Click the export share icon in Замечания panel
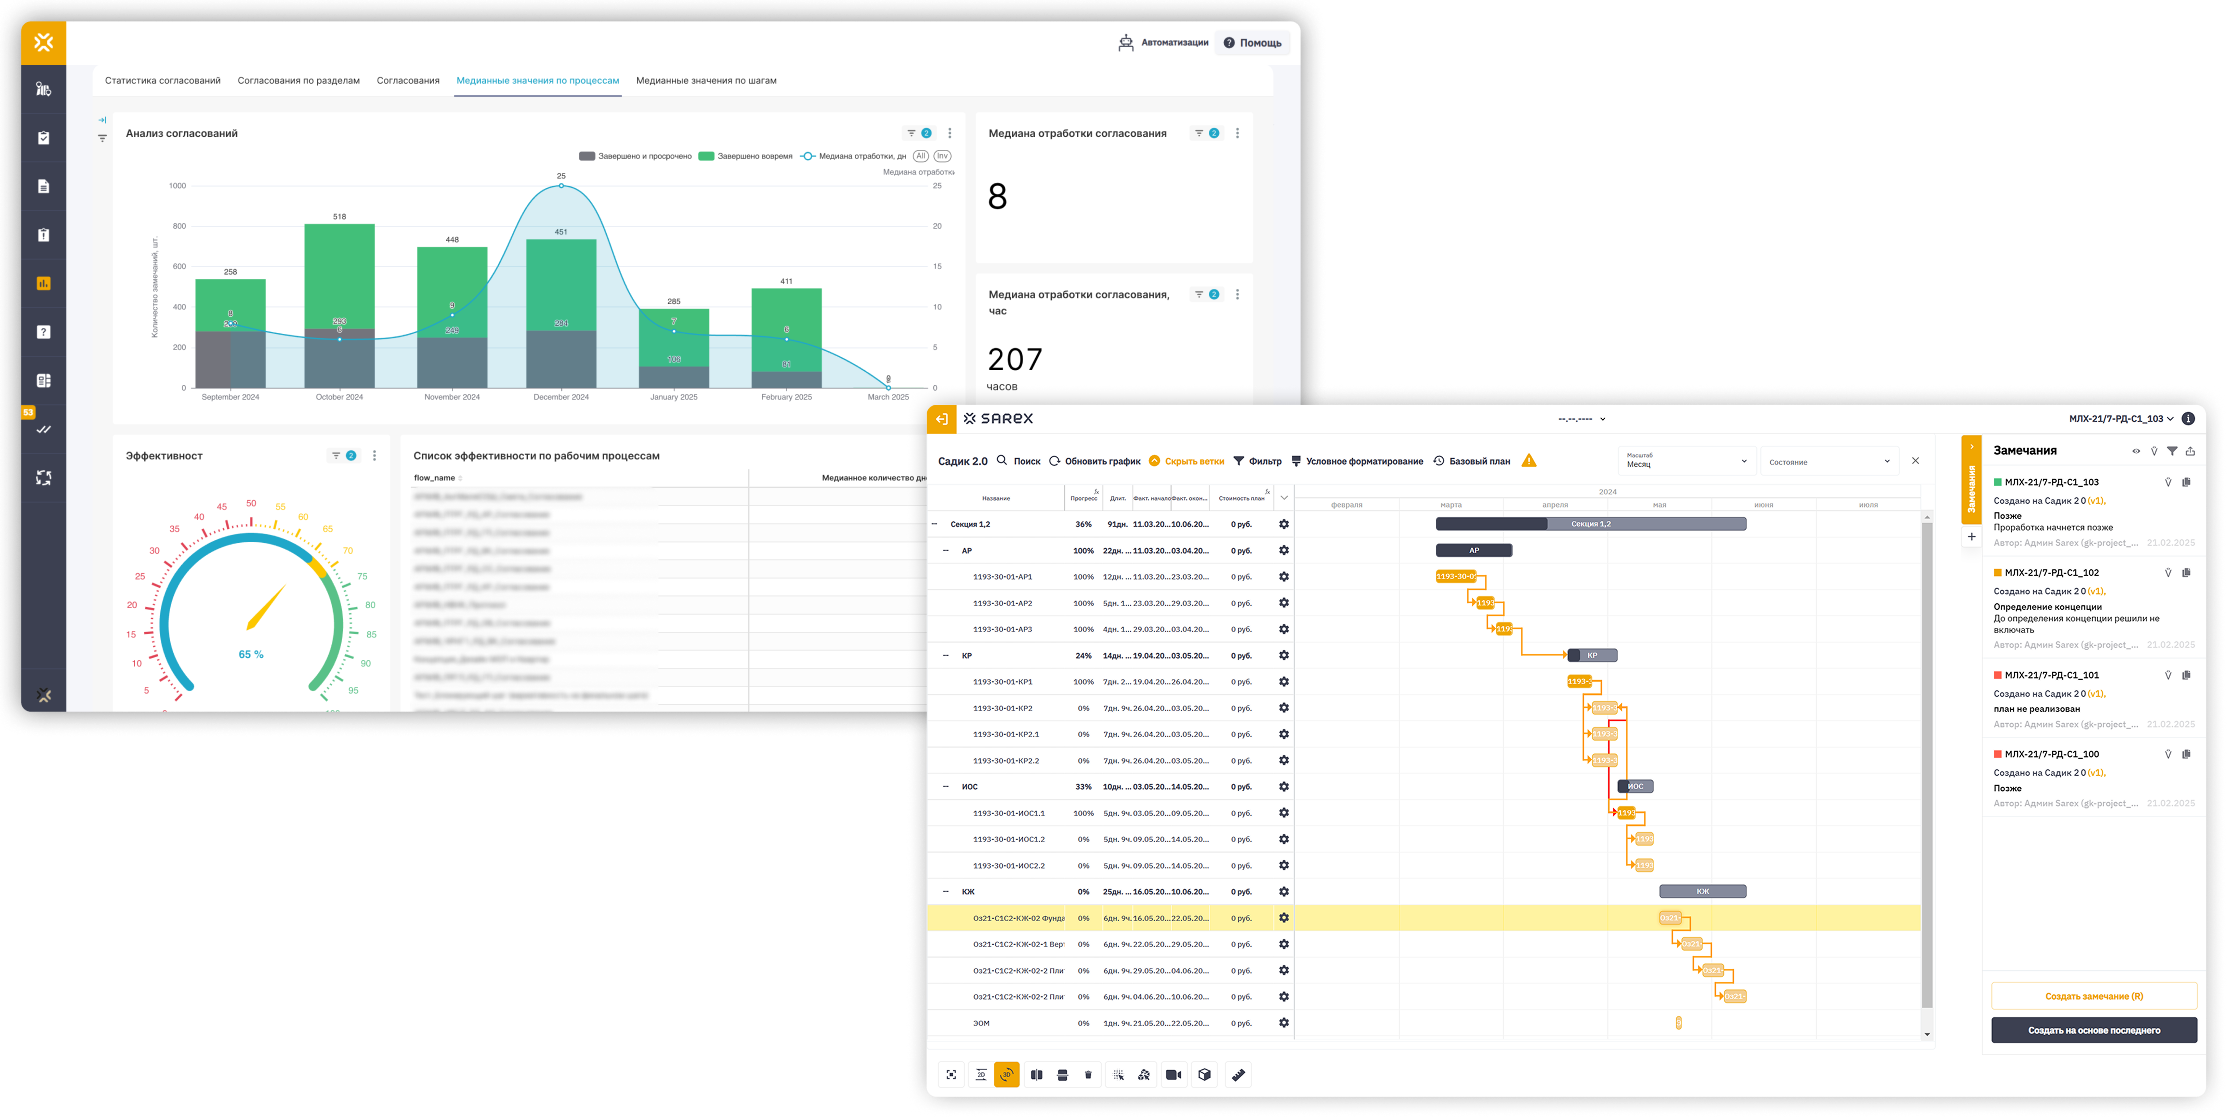This screenshot has width=2228, height=1118. (x=2190, y=451)
